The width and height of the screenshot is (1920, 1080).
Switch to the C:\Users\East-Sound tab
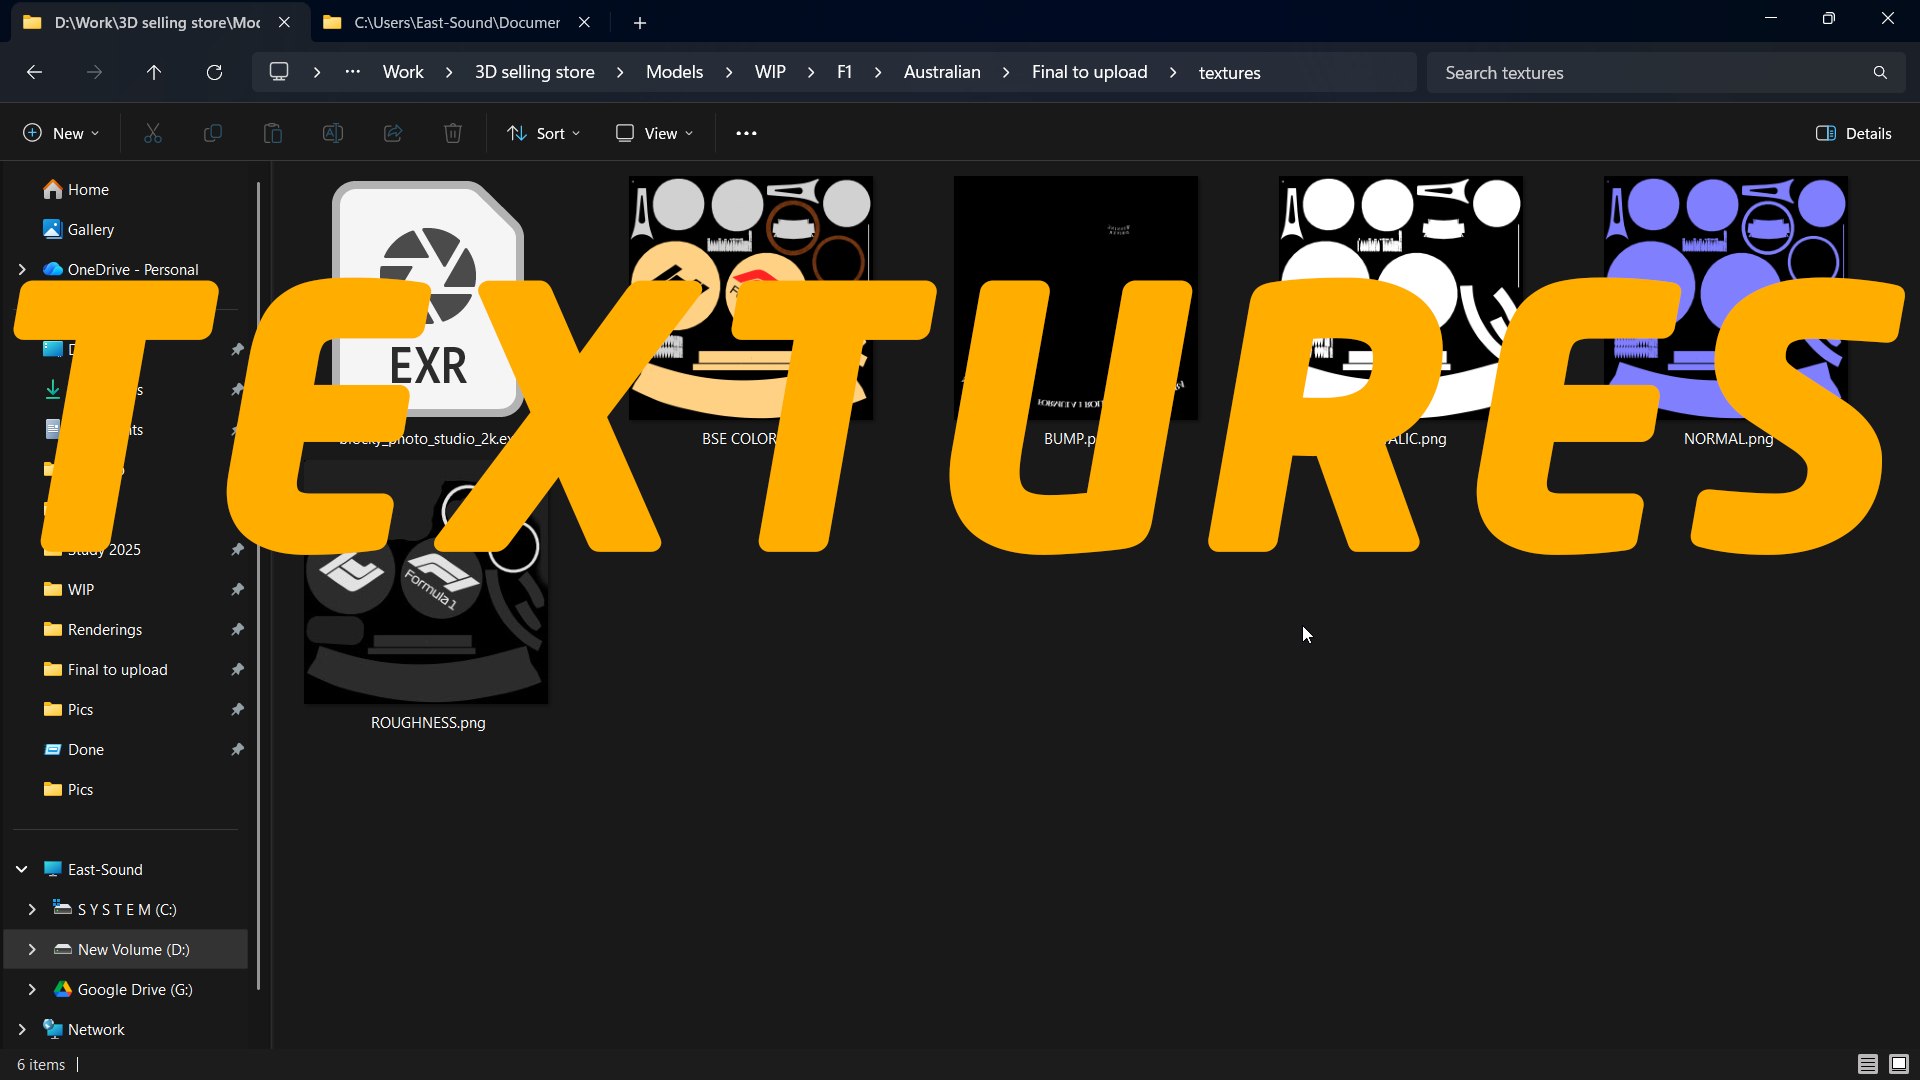pyautogui.click(x=457, y=22)
